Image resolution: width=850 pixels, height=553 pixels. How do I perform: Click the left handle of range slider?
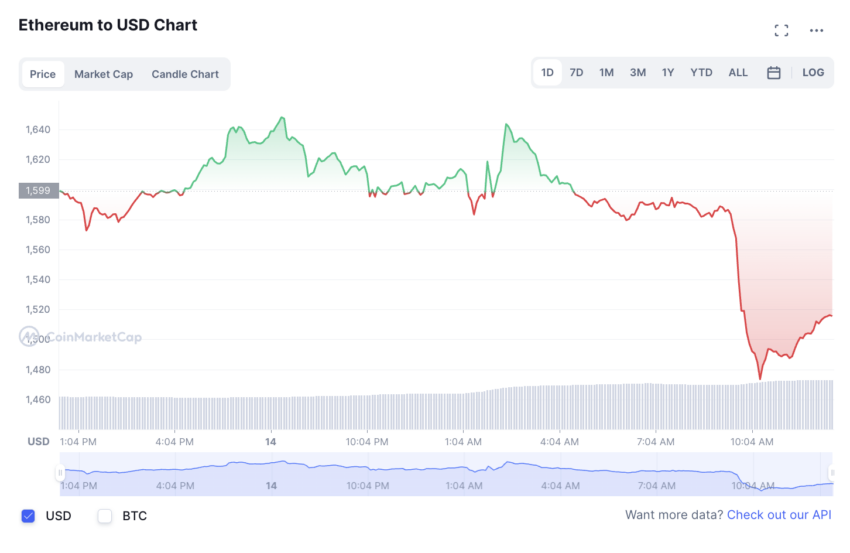coord(60,473)
